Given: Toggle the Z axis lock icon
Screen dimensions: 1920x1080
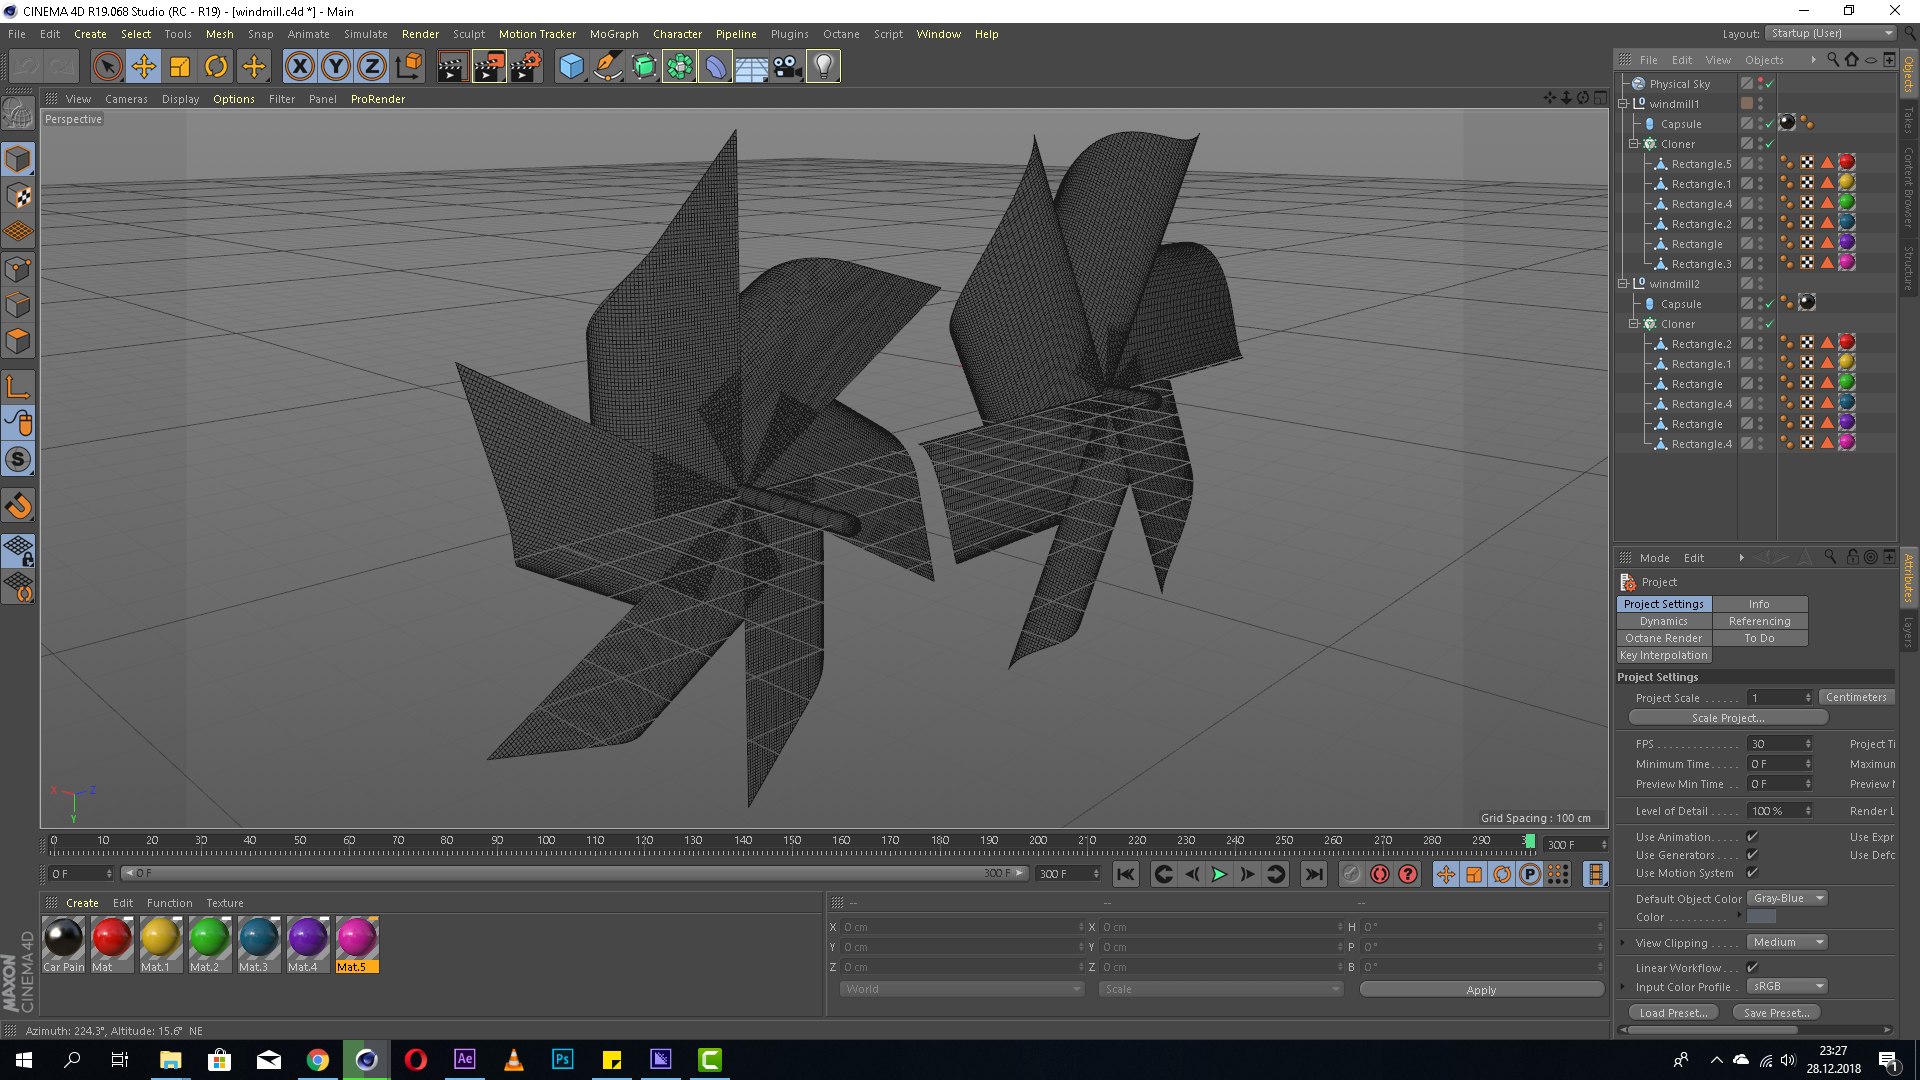Looking at the screenshot, I should (372, 67).
